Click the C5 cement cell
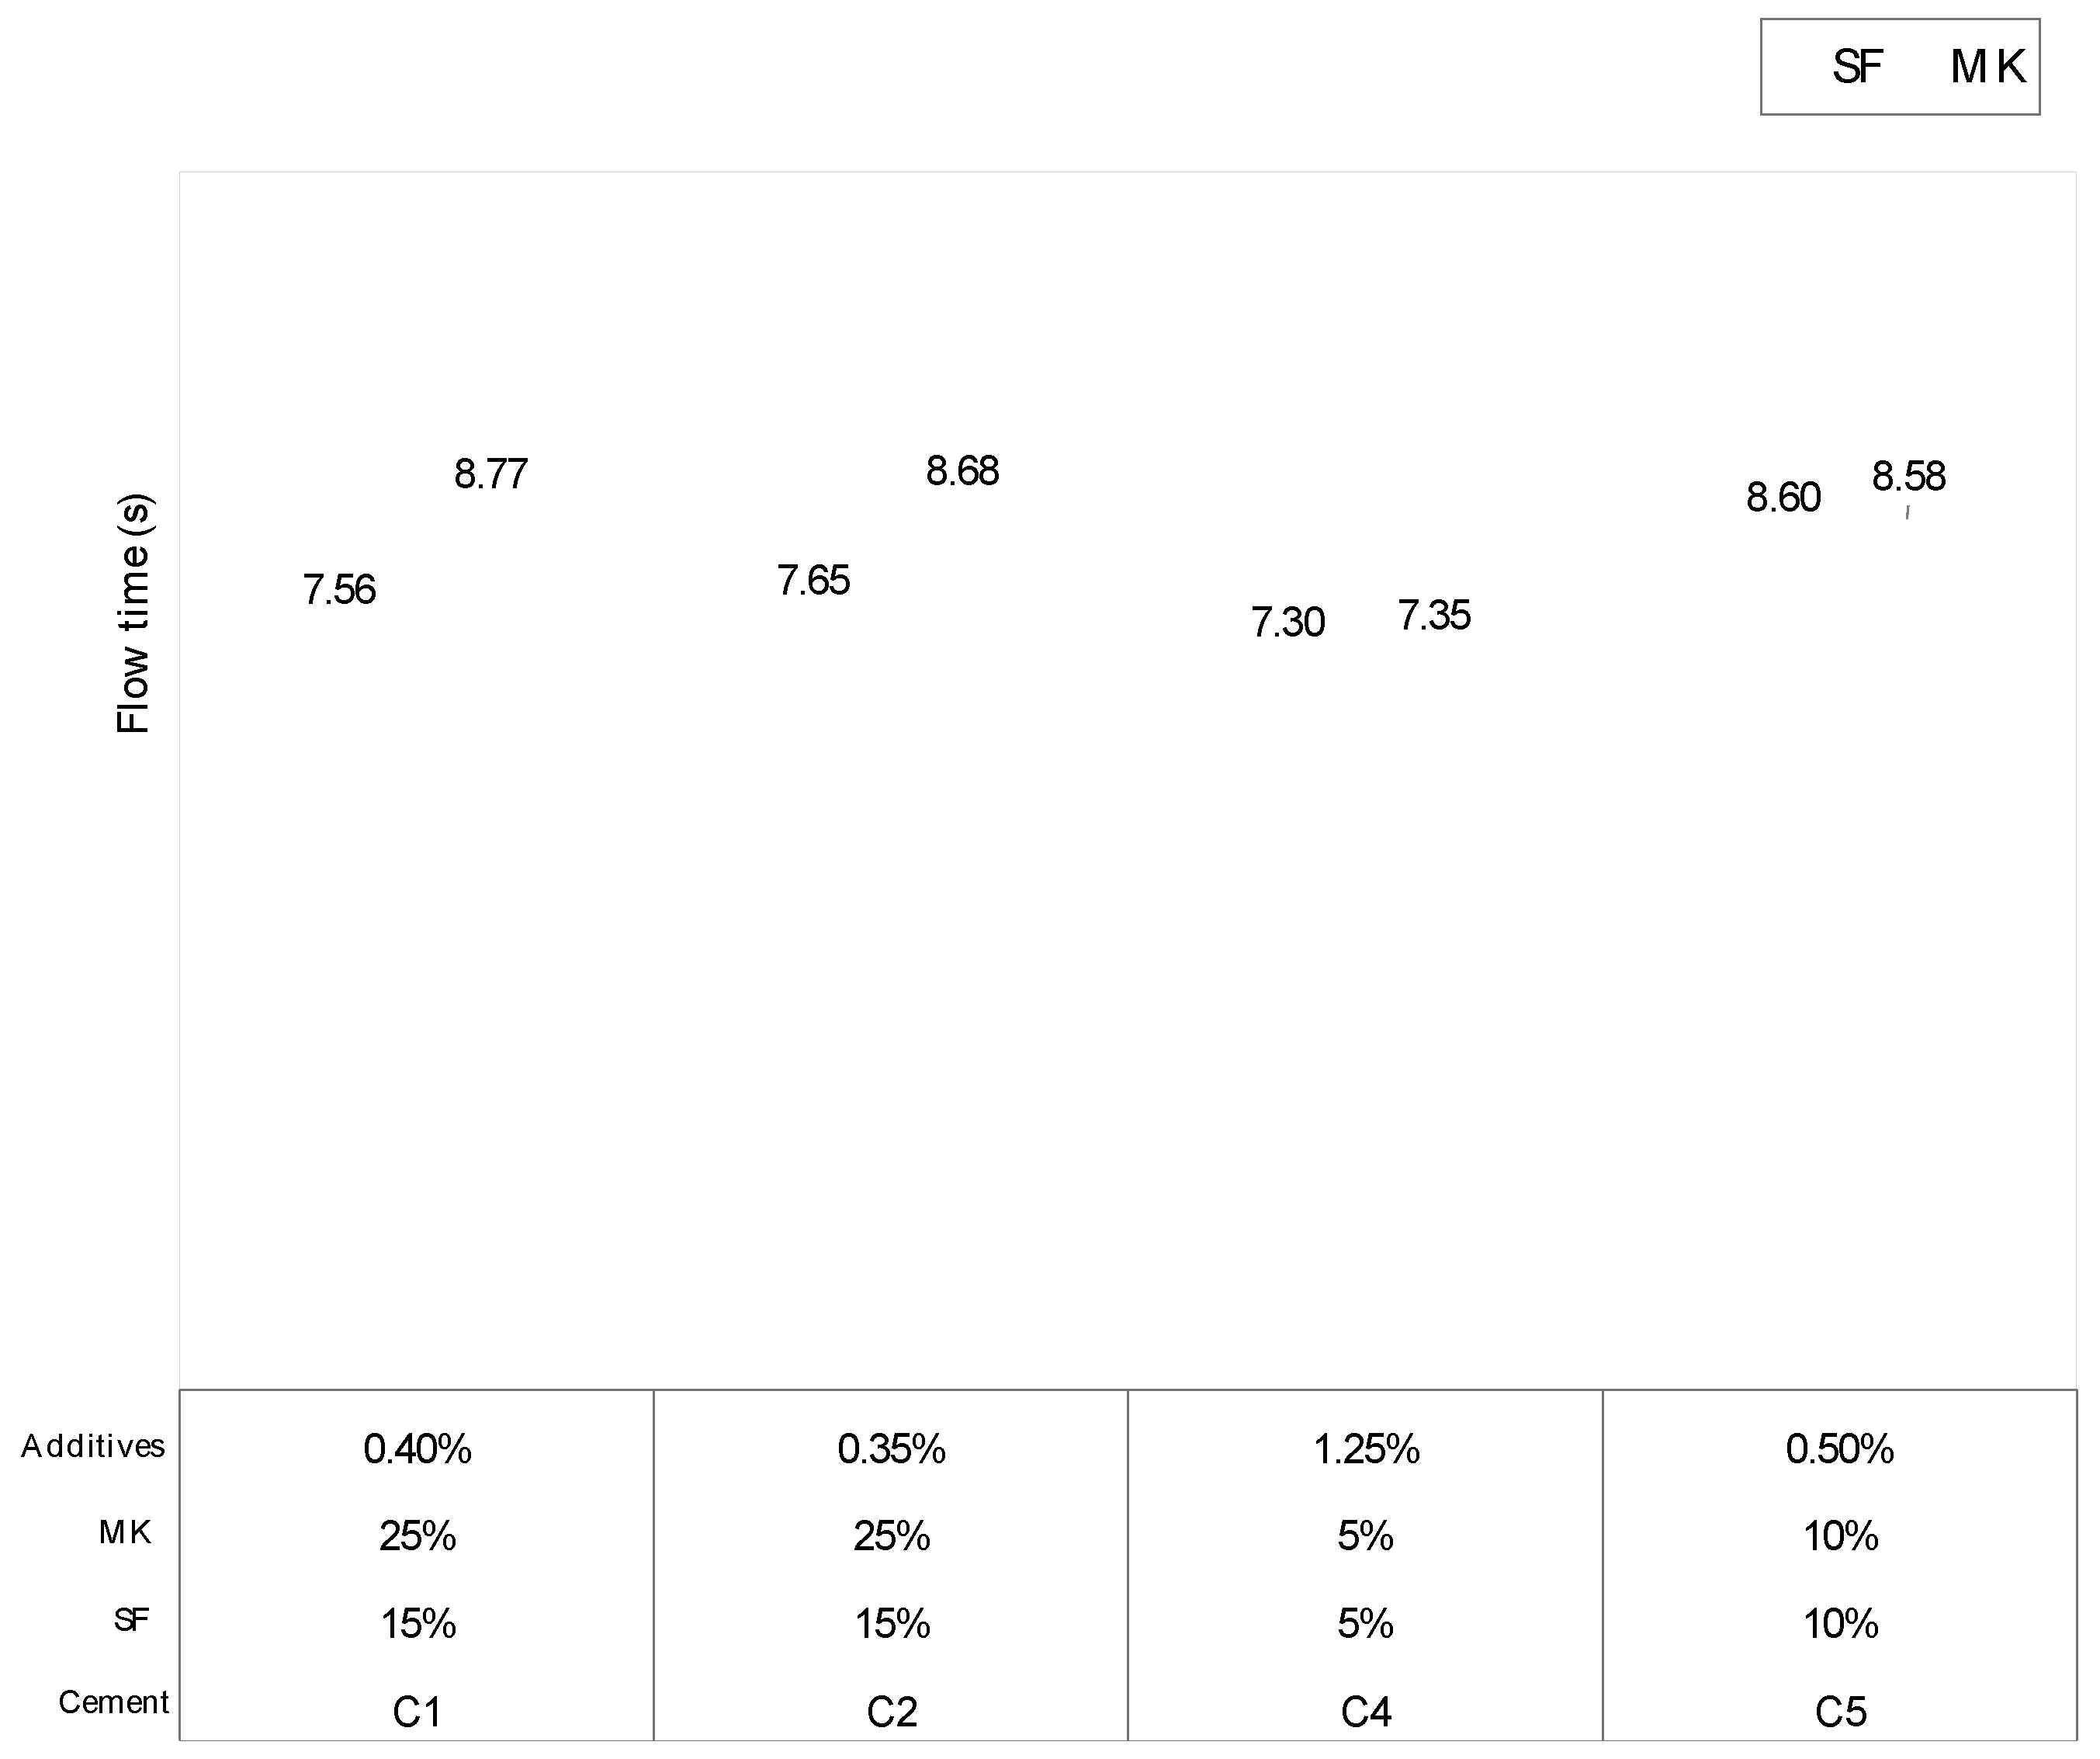2100x1759 pixels. [1840, 1713]
